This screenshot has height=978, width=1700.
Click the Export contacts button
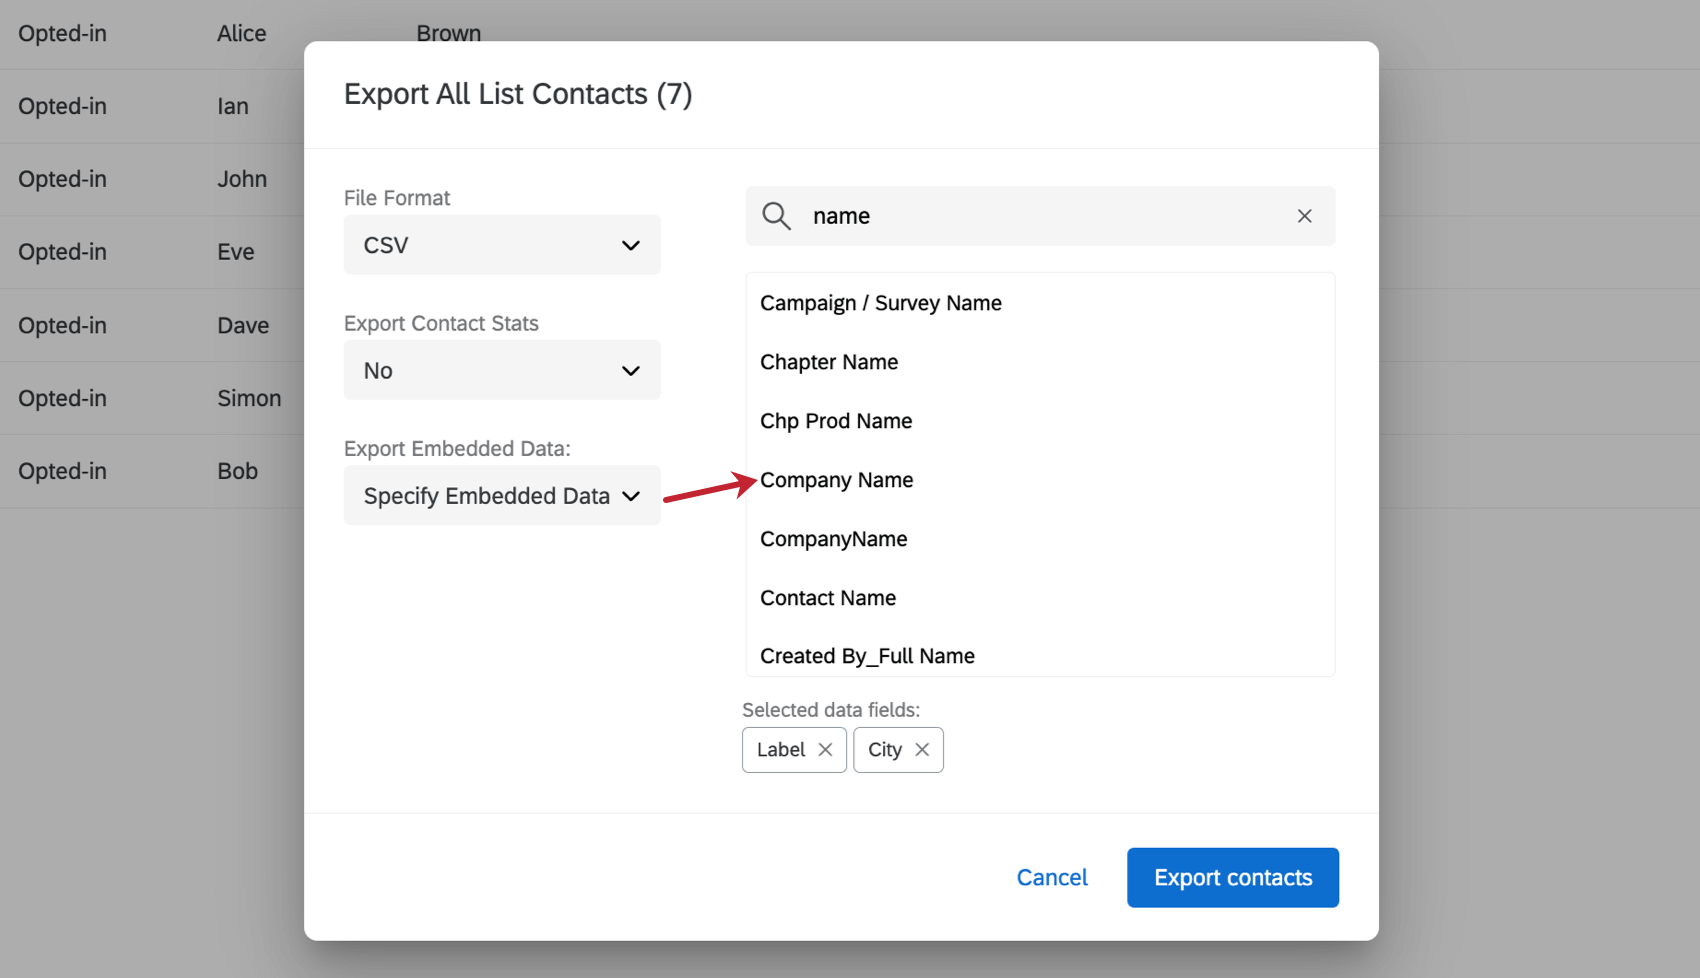pyautogui.click(x=1232, y=877)
